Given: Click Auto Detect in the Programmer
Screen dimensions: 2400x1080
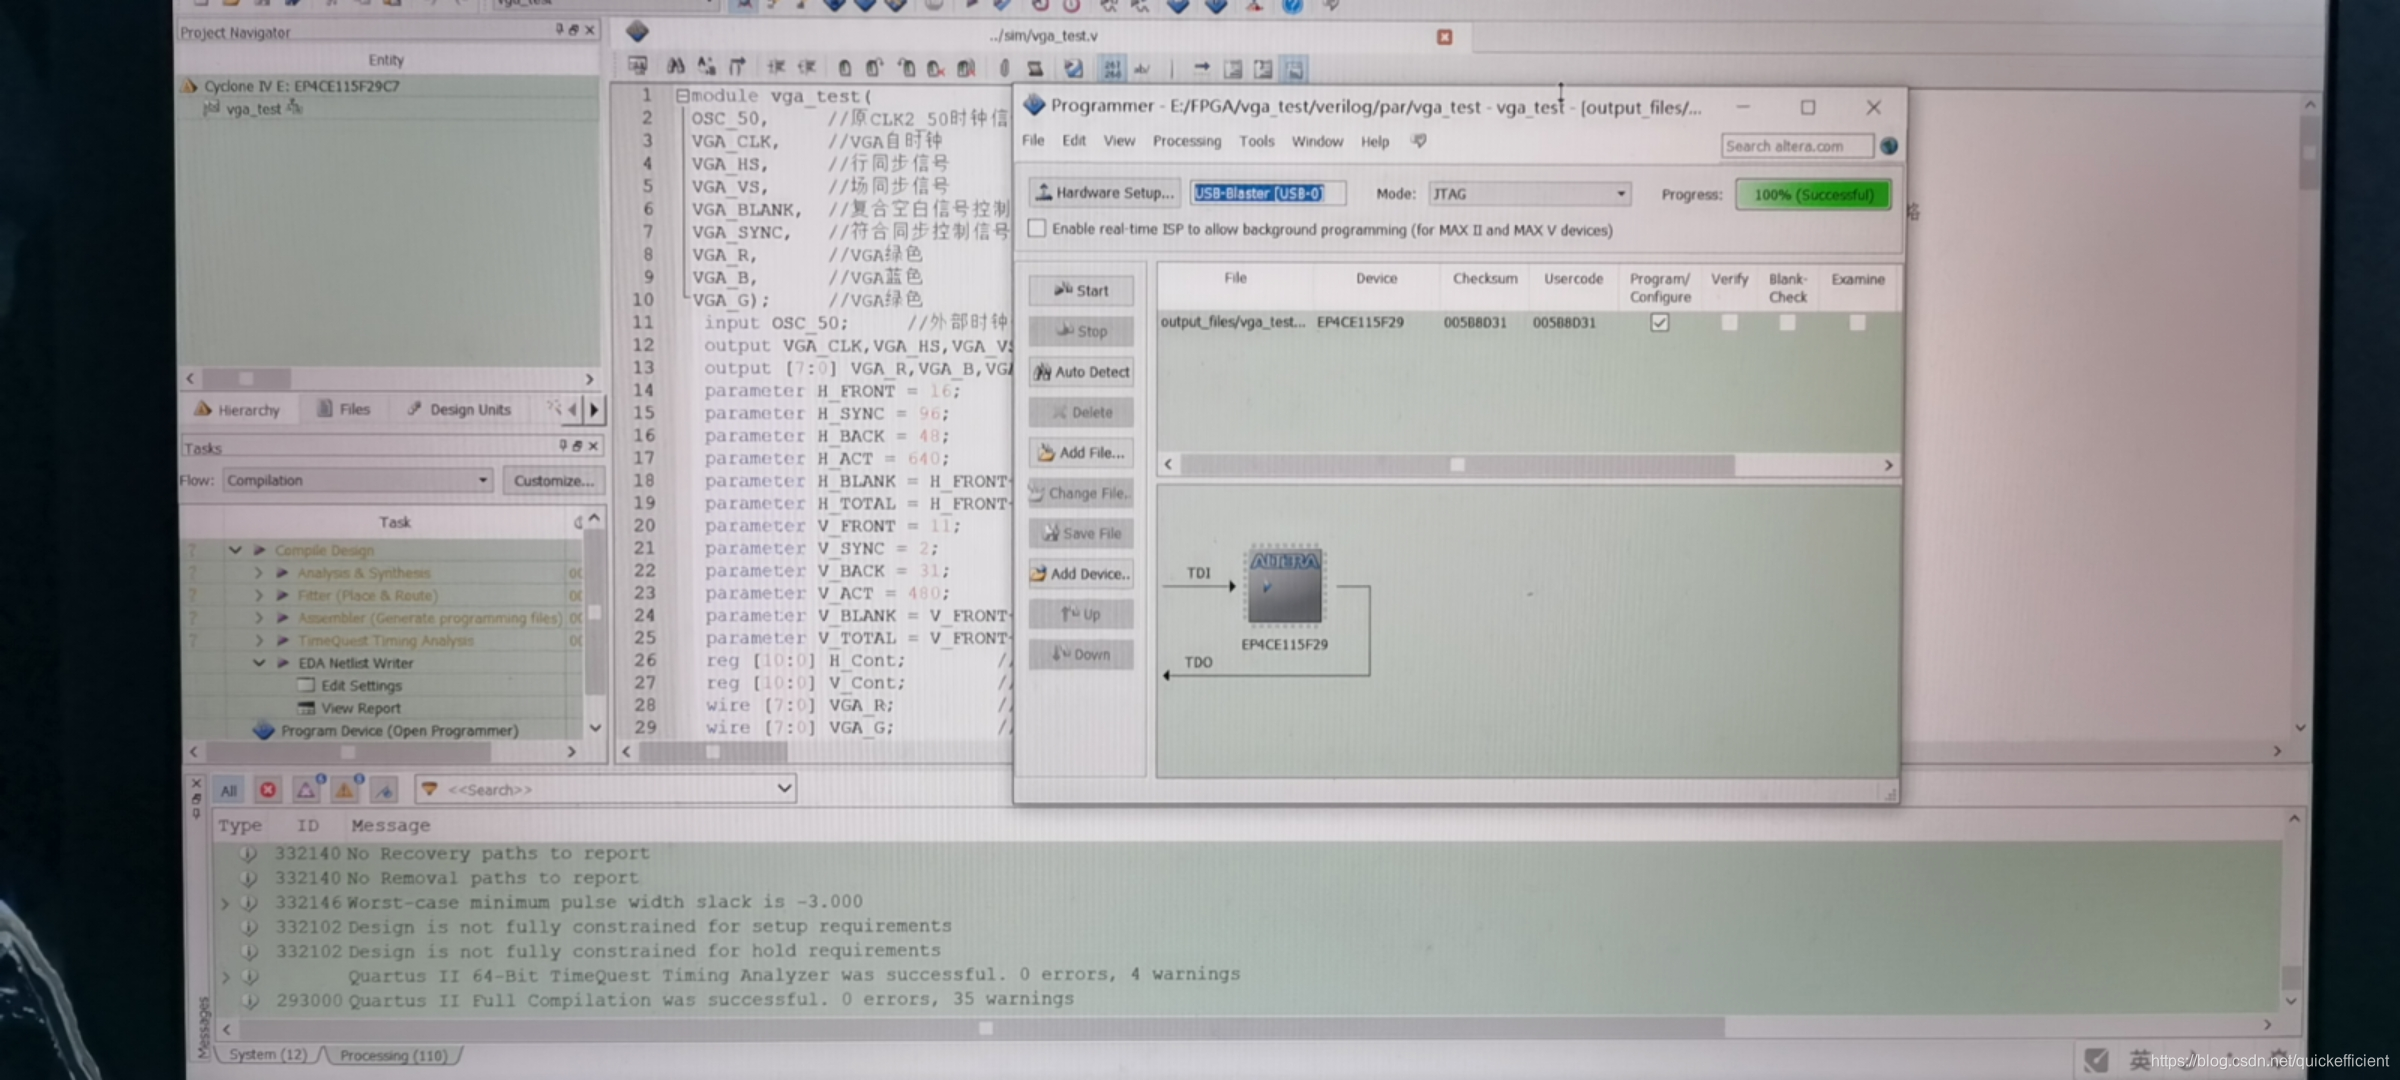Looking at the screenshot, I should (1081, 372).
